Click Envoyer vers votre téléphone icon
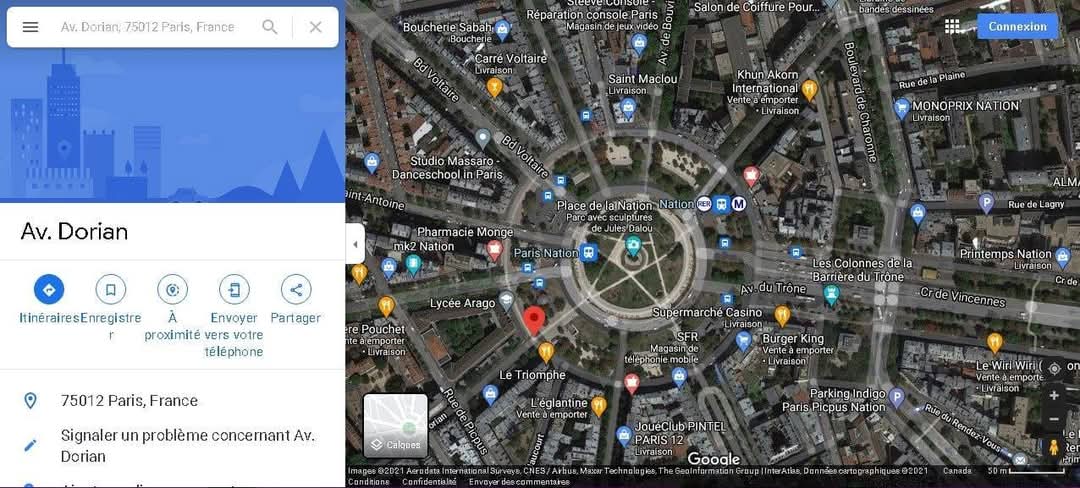Viewport: 1080px width, 488px height. 234,290
